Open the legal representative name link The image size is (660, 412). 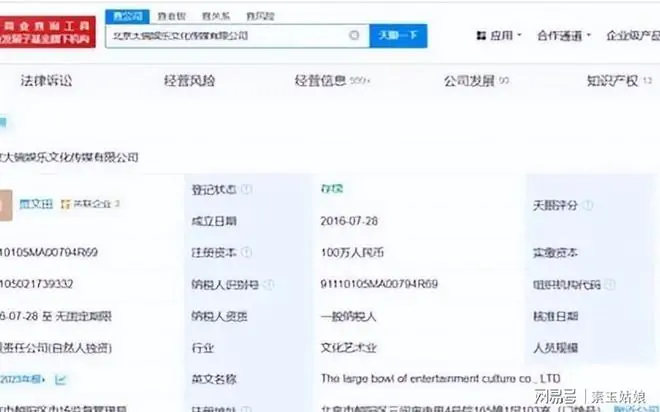[x=36, y=204]
